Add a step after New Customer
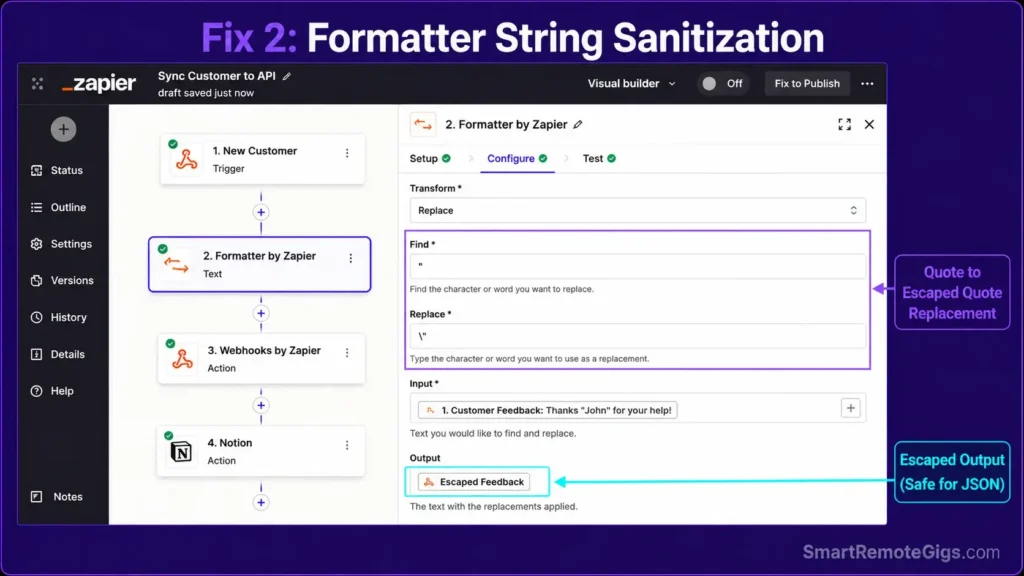Screen dimensions: 1024x576 click(x=261, y=212)
